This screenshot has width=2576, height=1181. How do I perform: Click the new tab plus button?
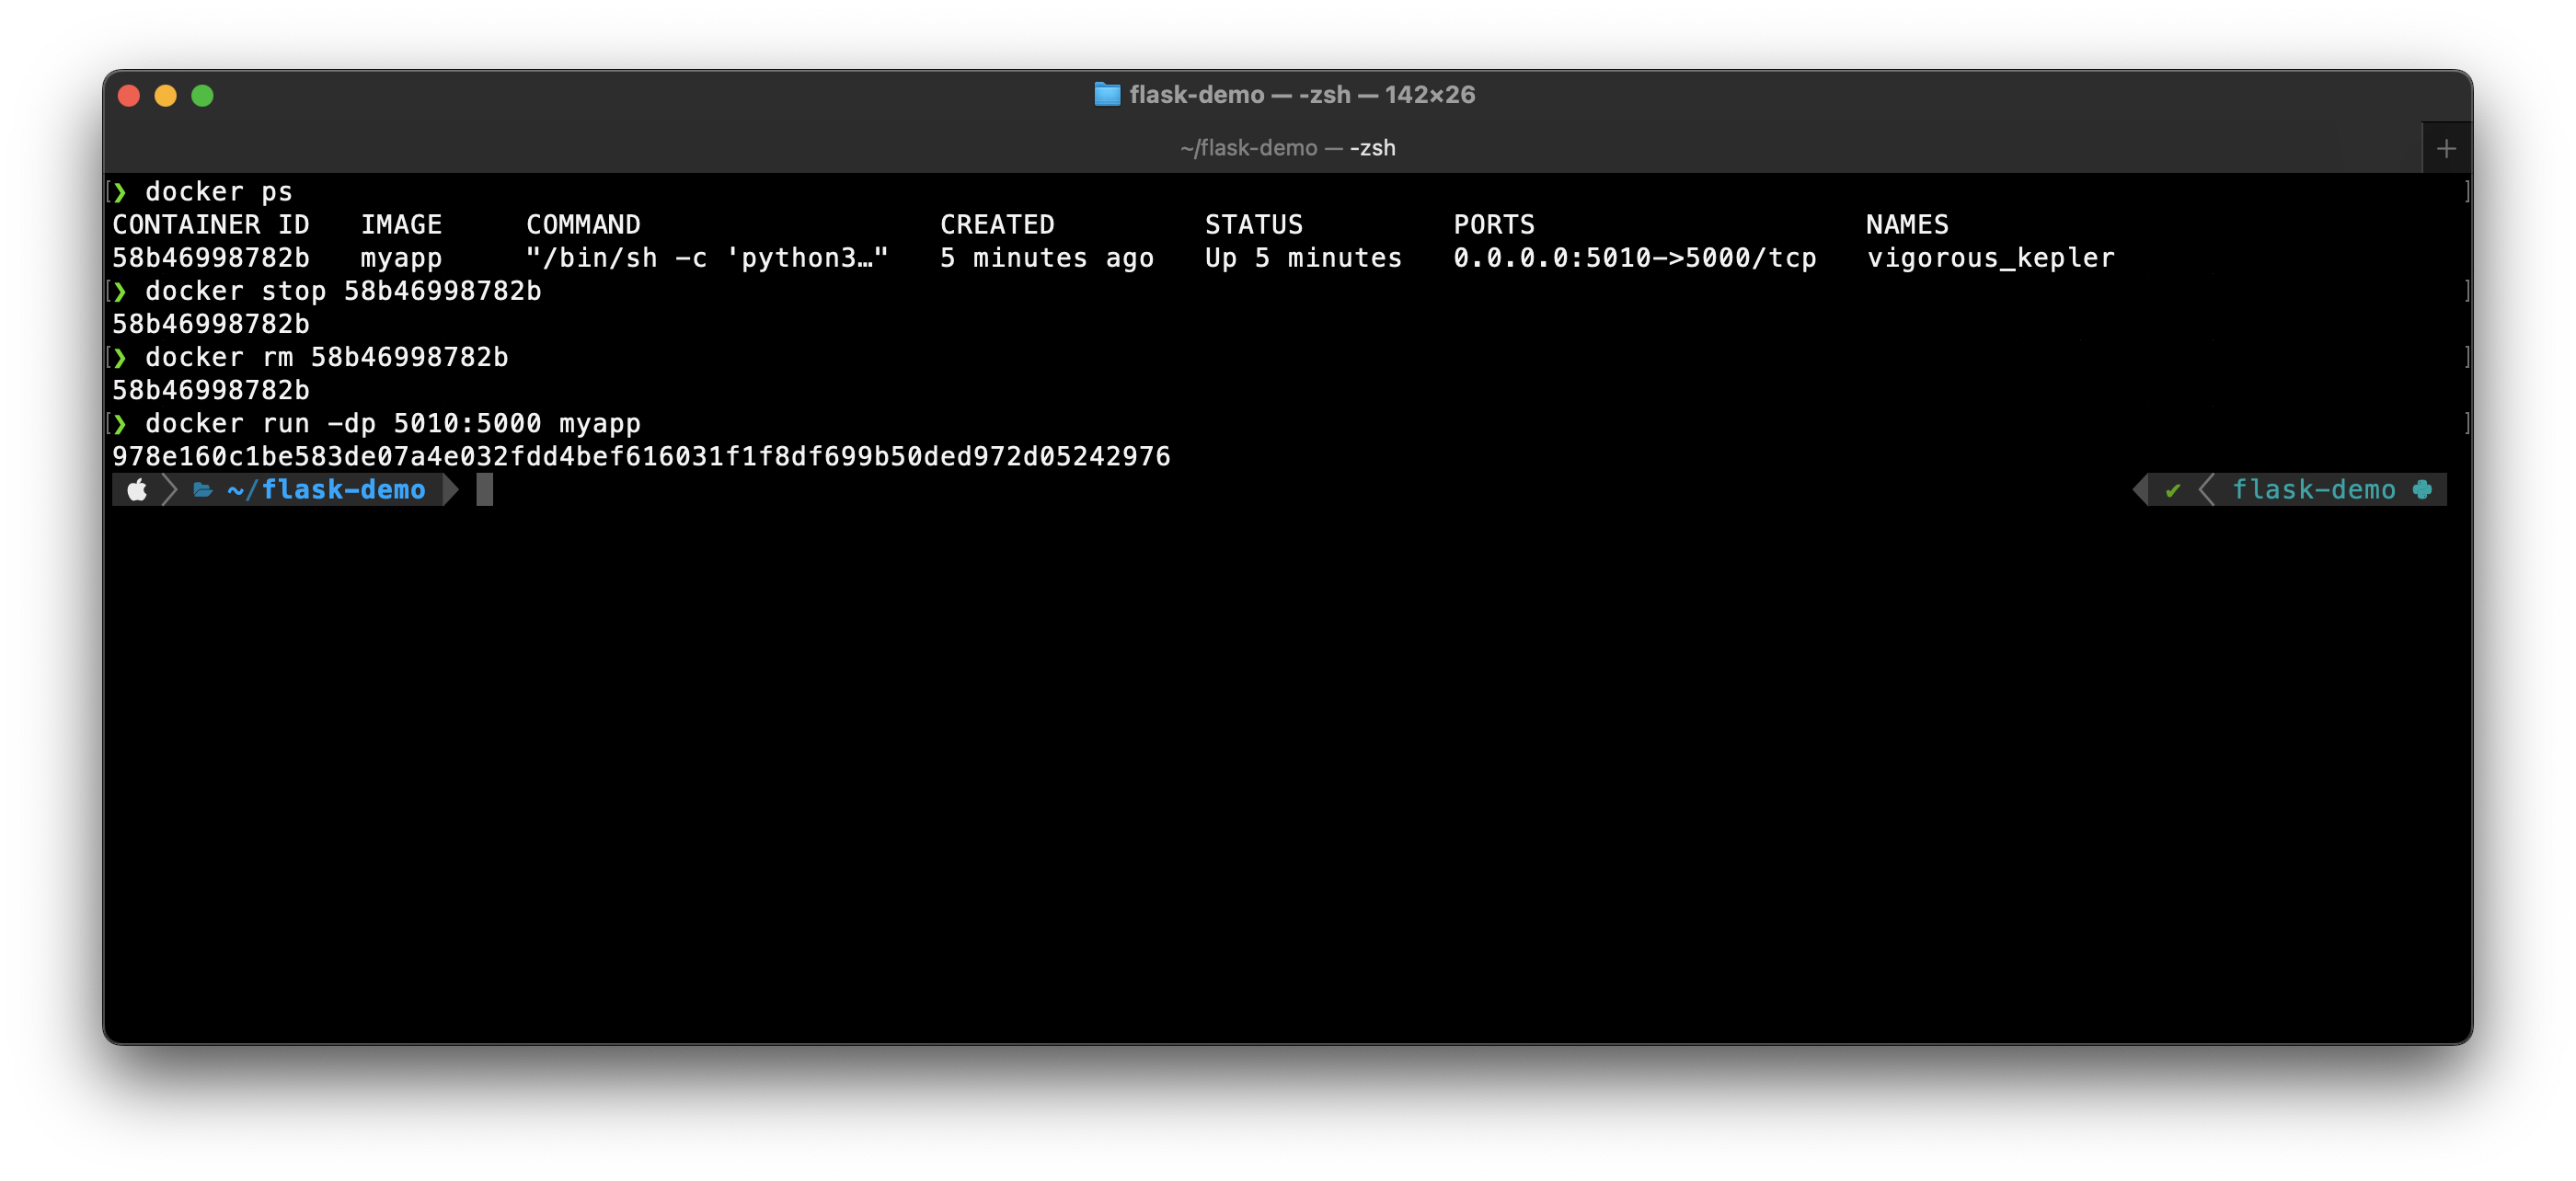click(2446, 149)
